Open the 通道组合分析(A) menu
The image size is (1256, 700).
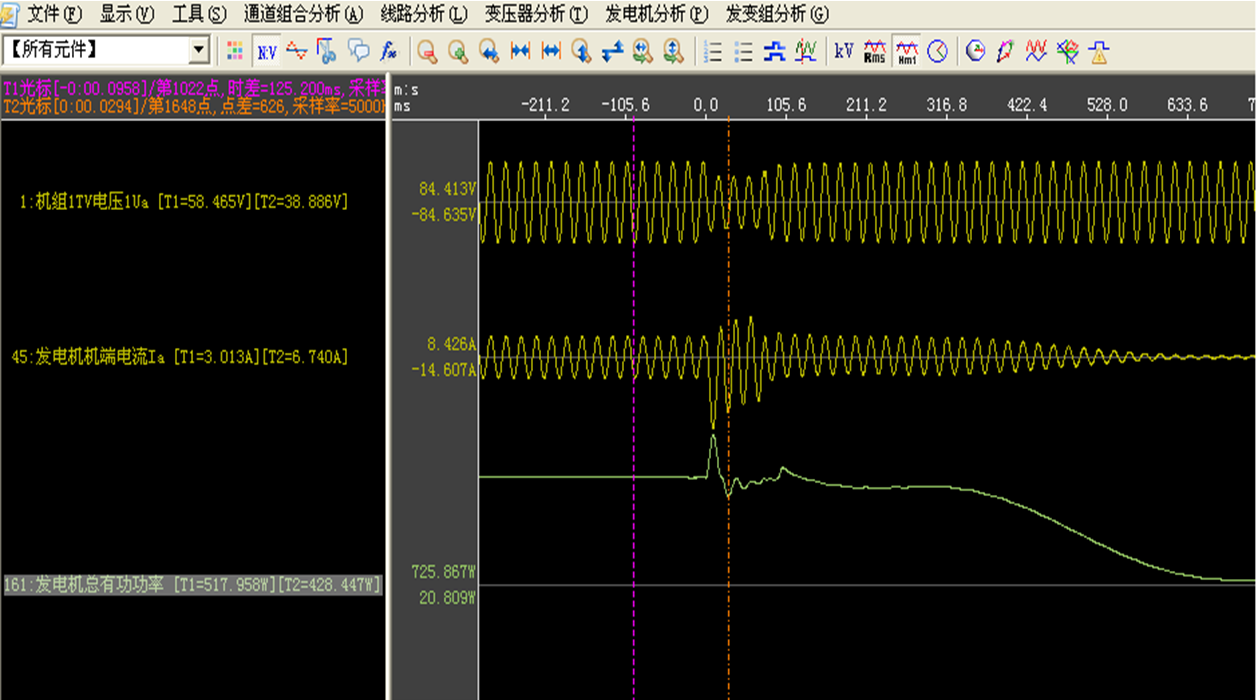click(x=304, y=14)
